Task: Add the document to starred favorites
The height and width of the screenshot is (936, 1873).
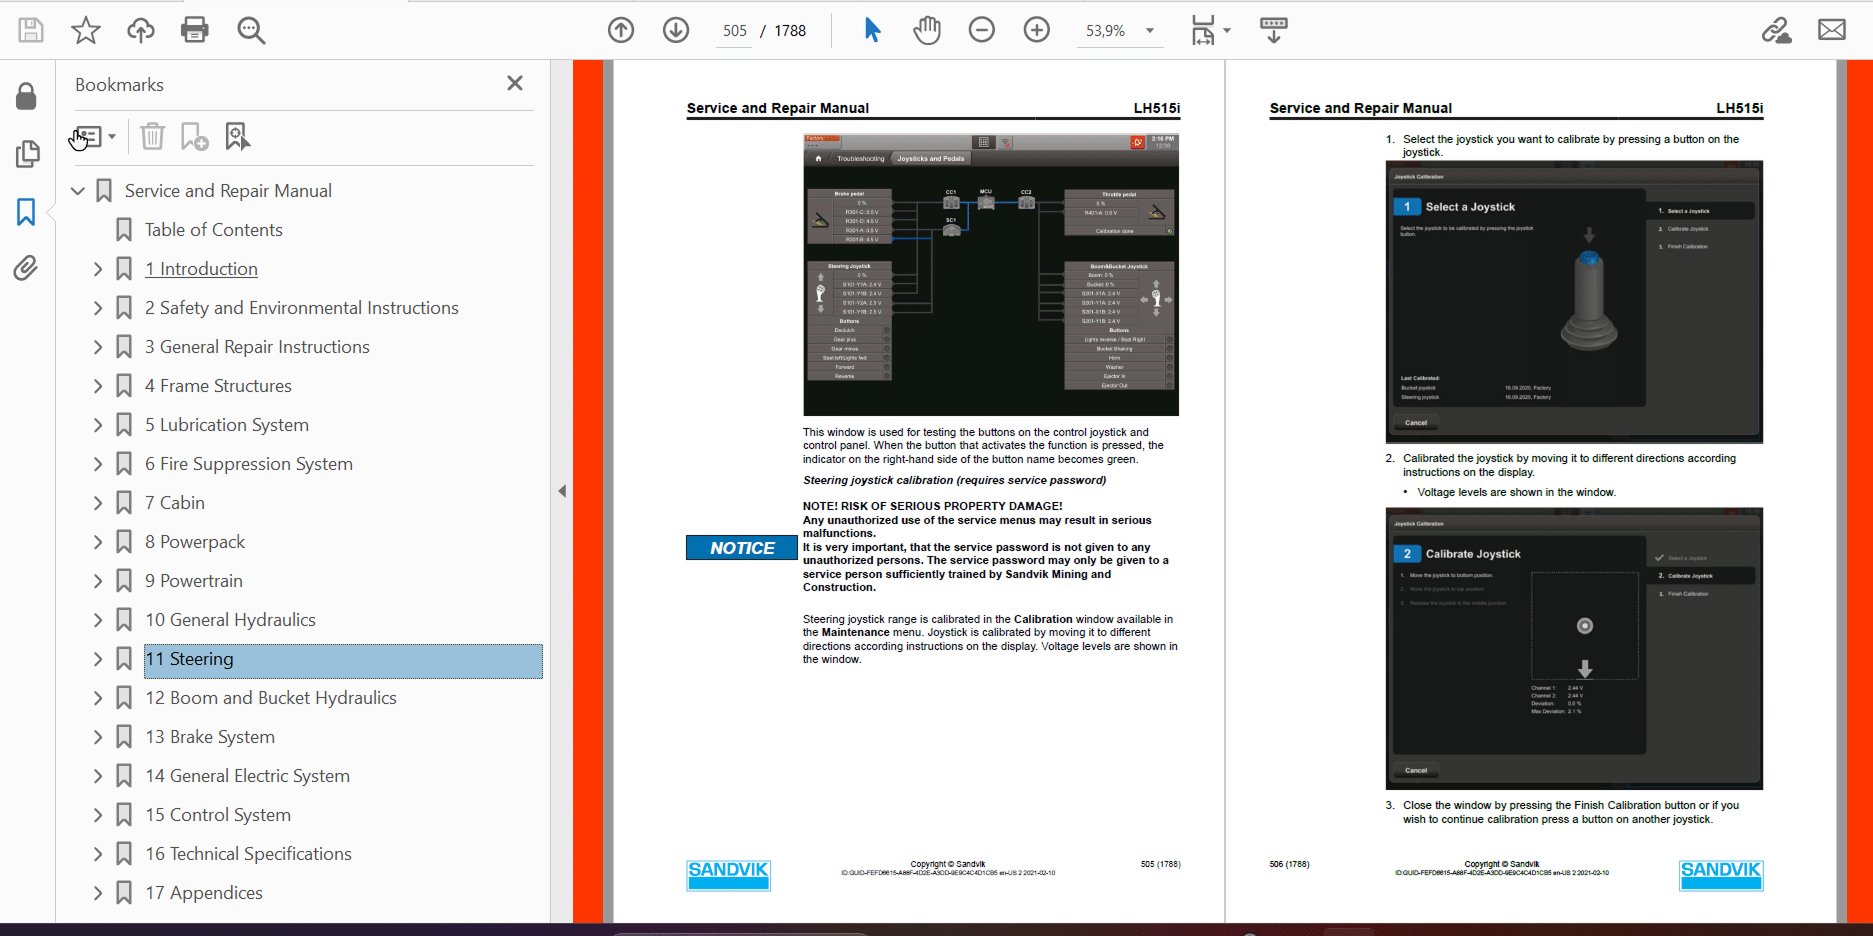Action: click(86, 30)
